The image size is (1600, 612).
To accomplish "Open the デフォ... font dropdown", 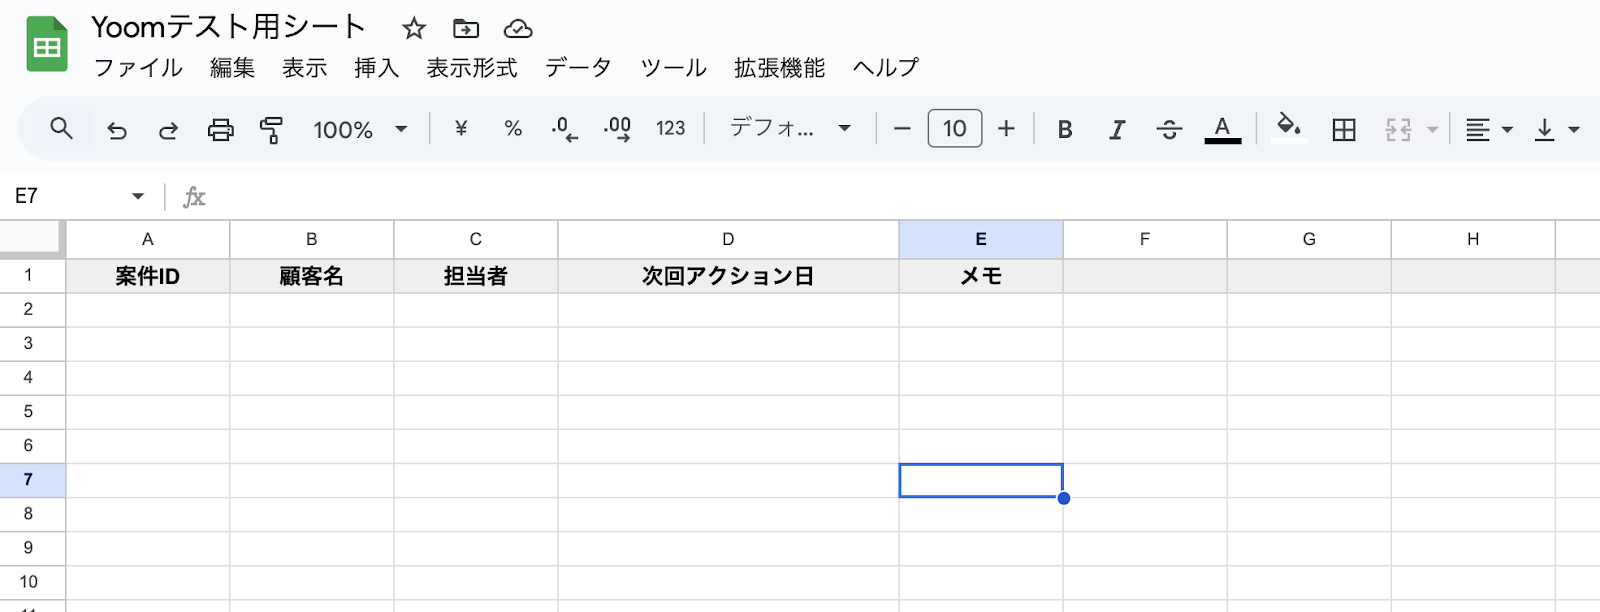I will 790,128.
